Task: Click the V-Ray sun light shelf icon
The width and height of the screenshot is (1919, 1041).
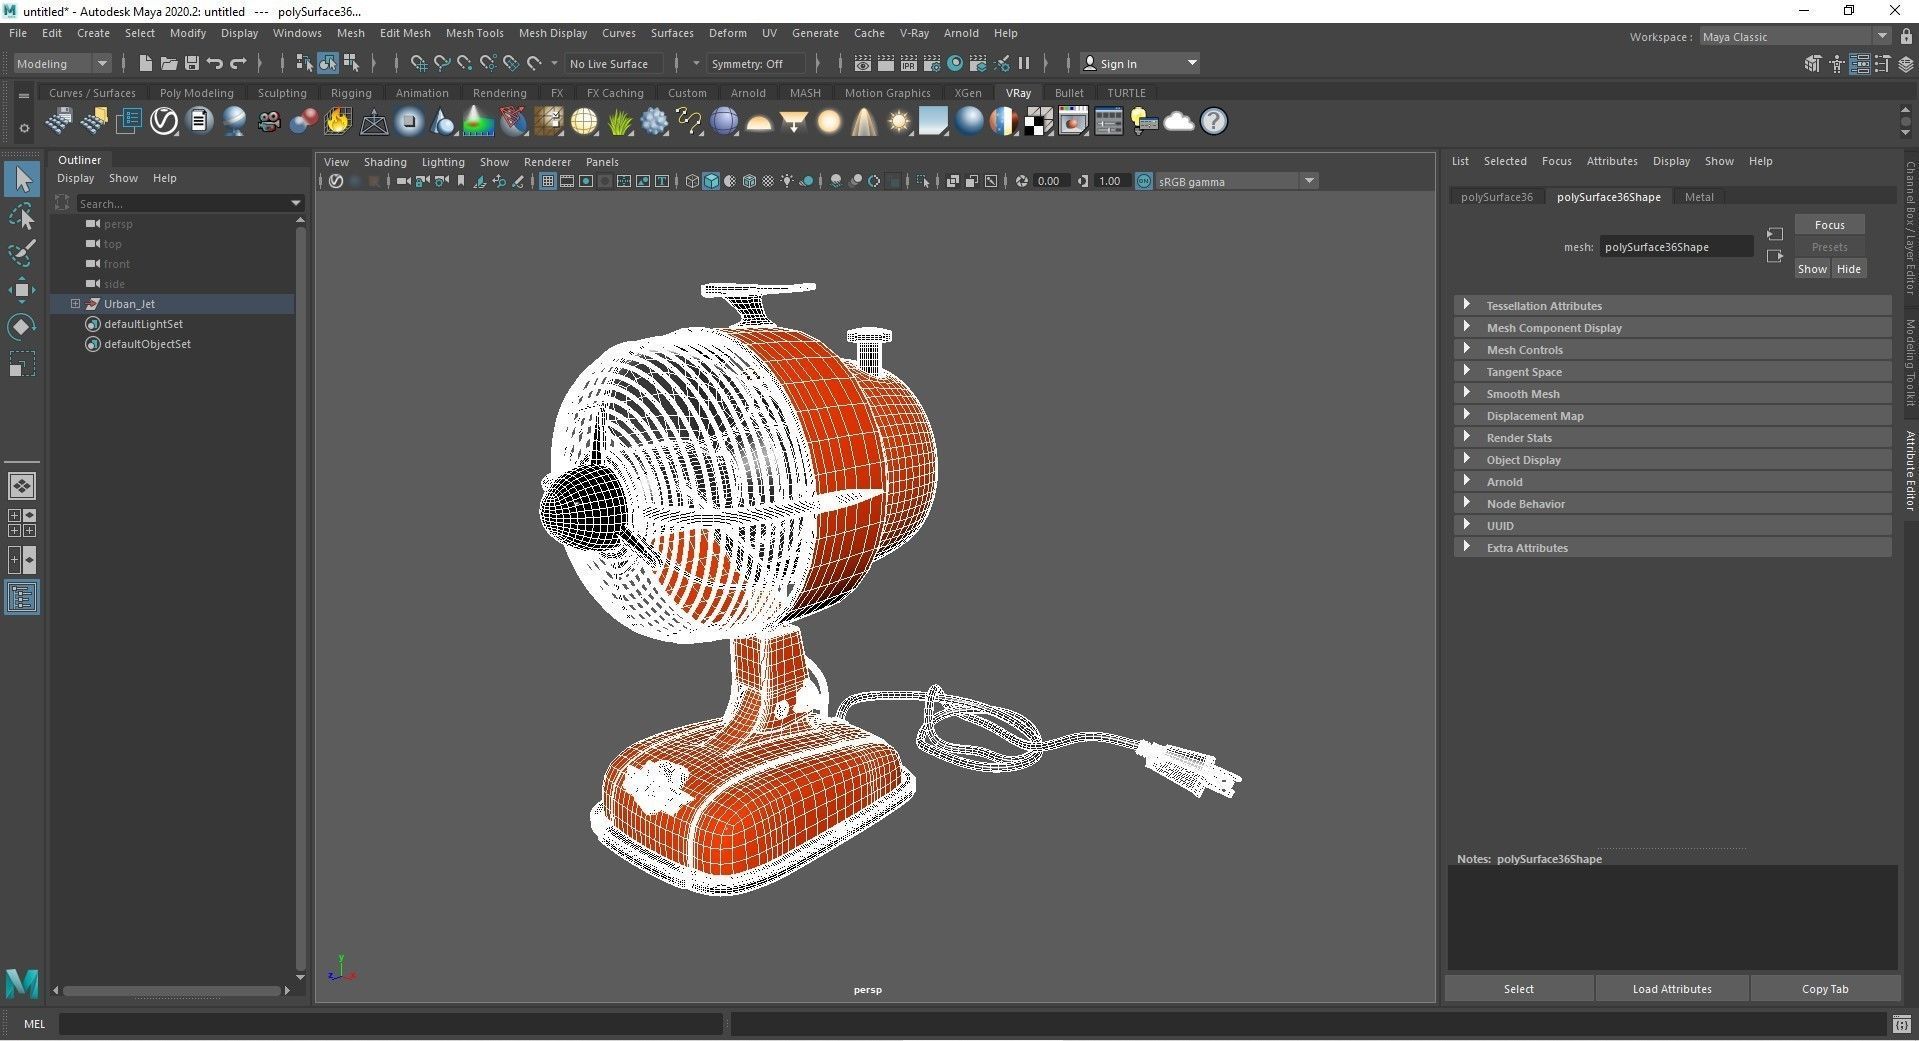Action: point(899,122)
